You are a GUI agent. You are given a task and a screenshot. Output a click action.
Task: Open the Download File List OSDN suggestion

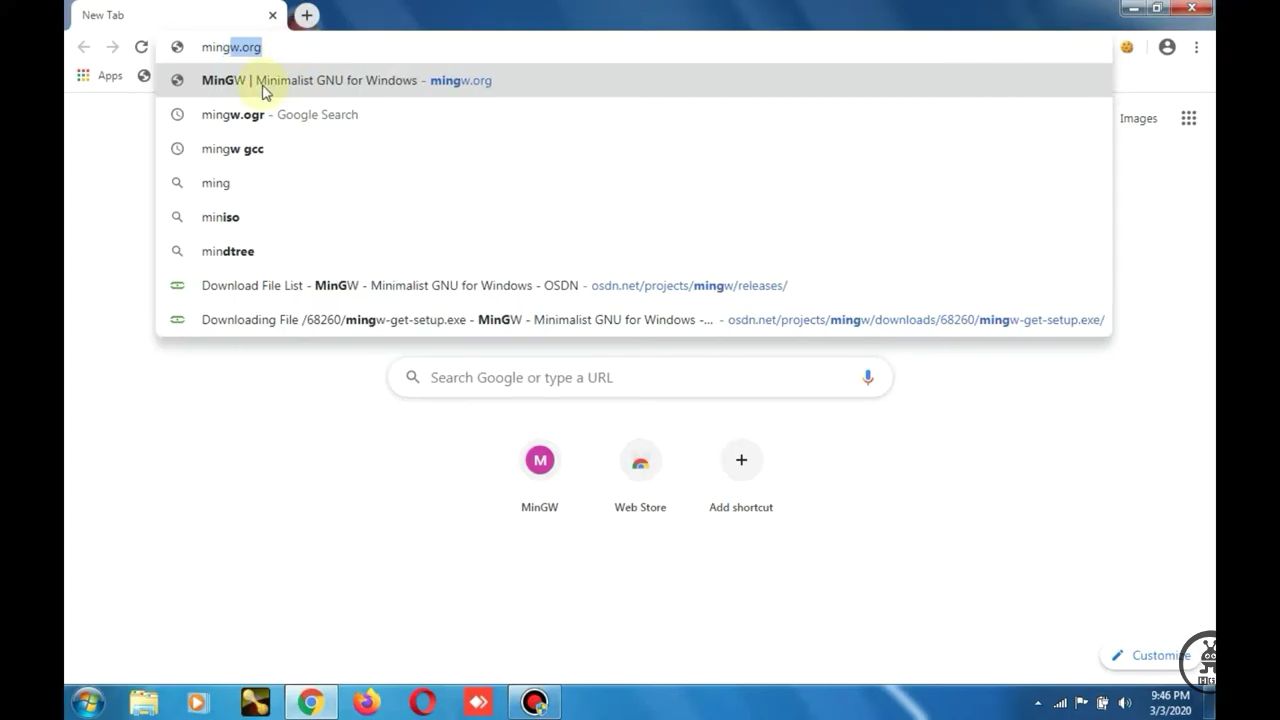(x=634, y=285)
